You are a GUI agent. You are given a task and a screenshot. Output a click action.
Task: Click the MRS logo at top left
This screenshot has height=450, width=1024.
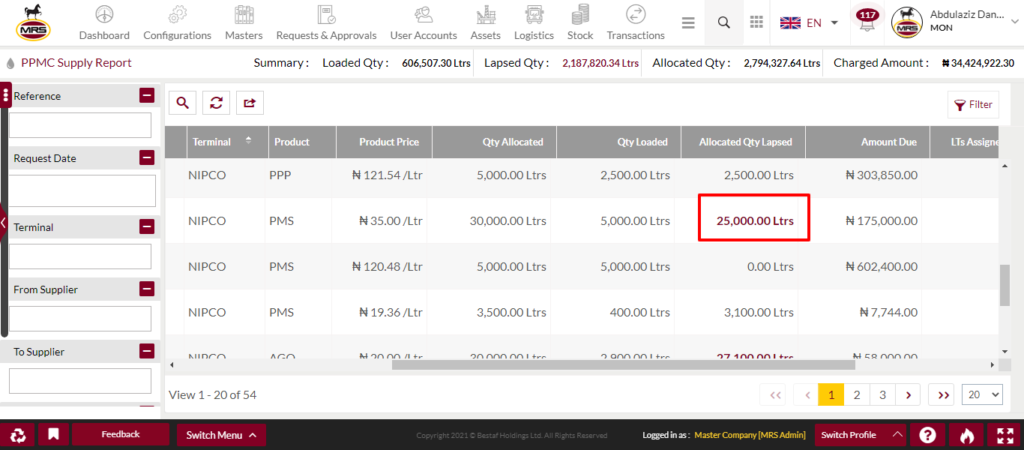(x=35, y=22)
